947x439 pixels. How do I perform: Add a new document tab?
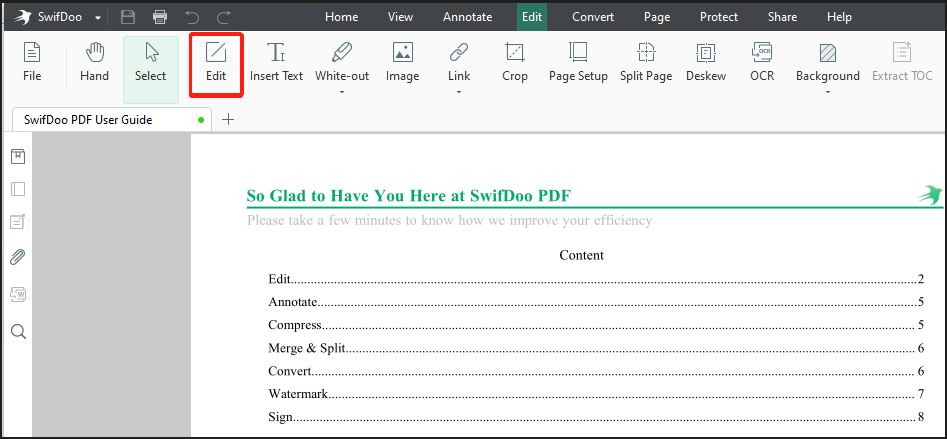pyautogui.click(x=228, y=120)
